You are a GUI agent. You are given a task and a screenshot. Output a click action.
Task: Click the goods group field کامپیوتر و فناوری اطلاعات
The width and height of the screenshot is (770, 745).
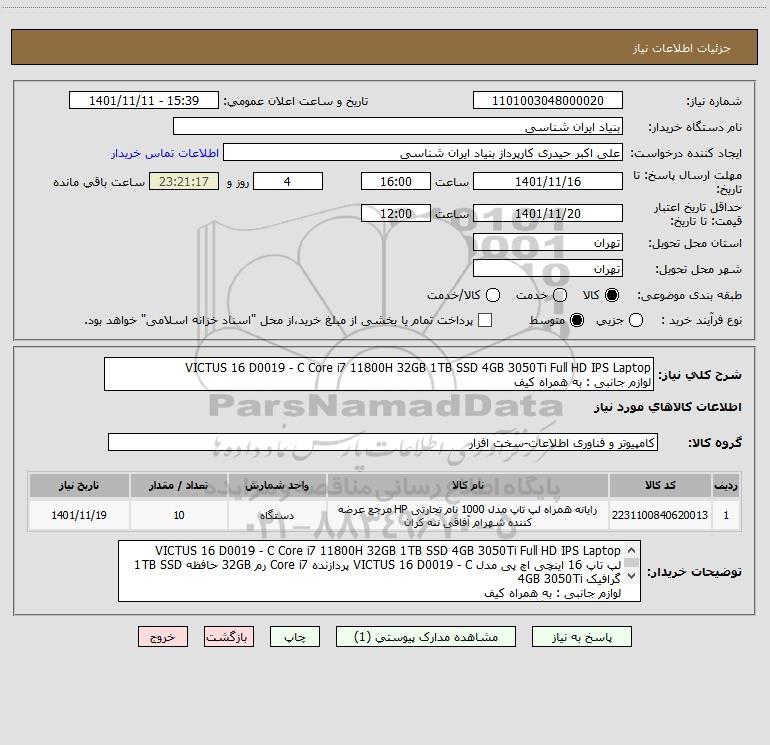click(383, 442)
